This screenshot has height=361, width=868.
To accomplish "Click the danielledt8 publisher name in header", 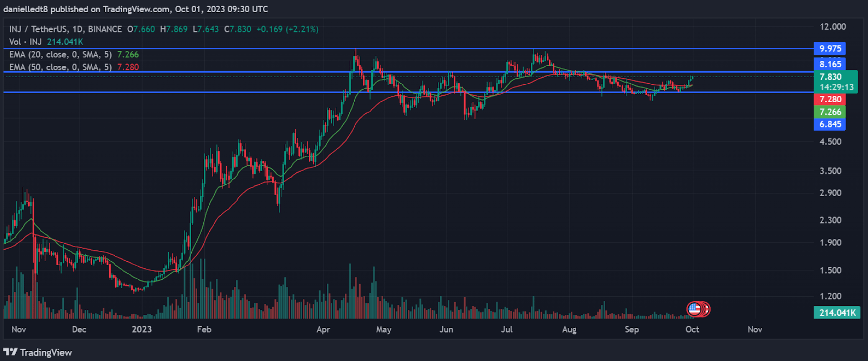I will pos(24,9).
